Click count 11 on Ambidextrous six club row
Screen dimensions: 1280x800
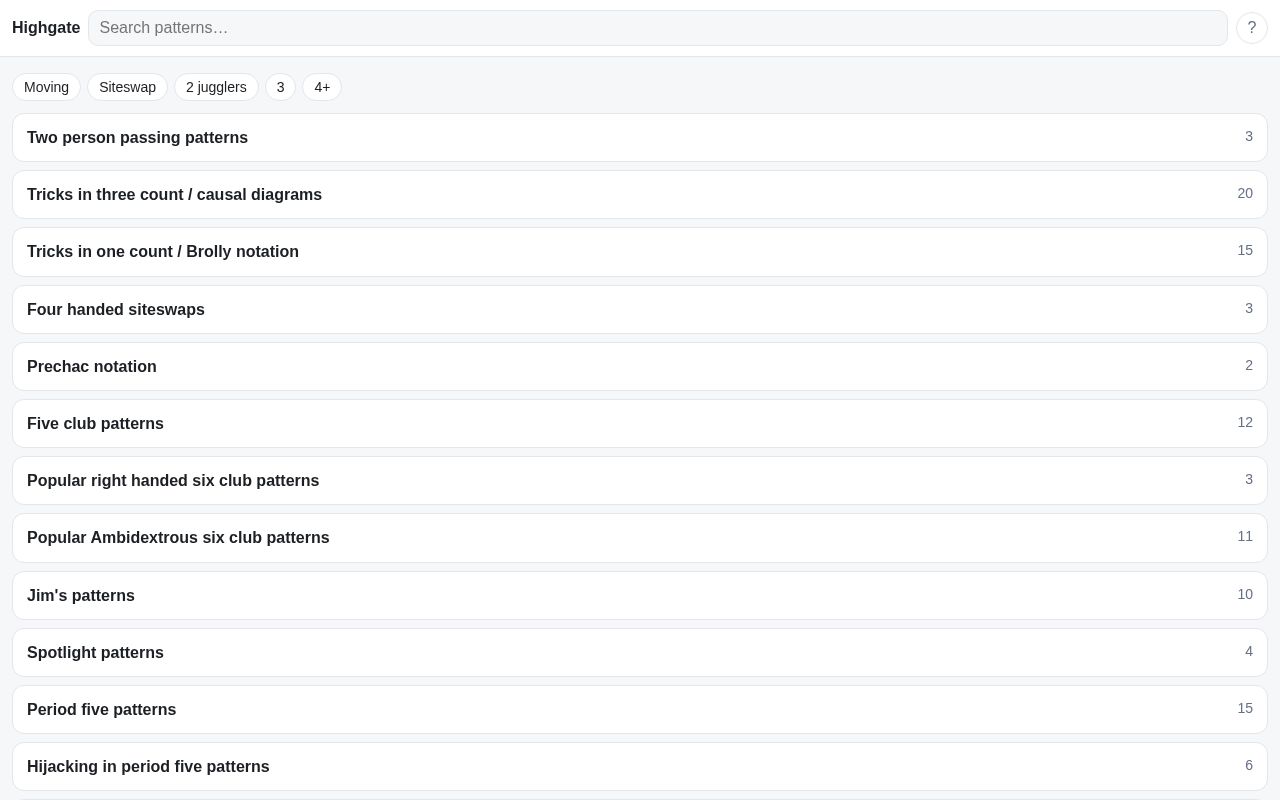1245,536
